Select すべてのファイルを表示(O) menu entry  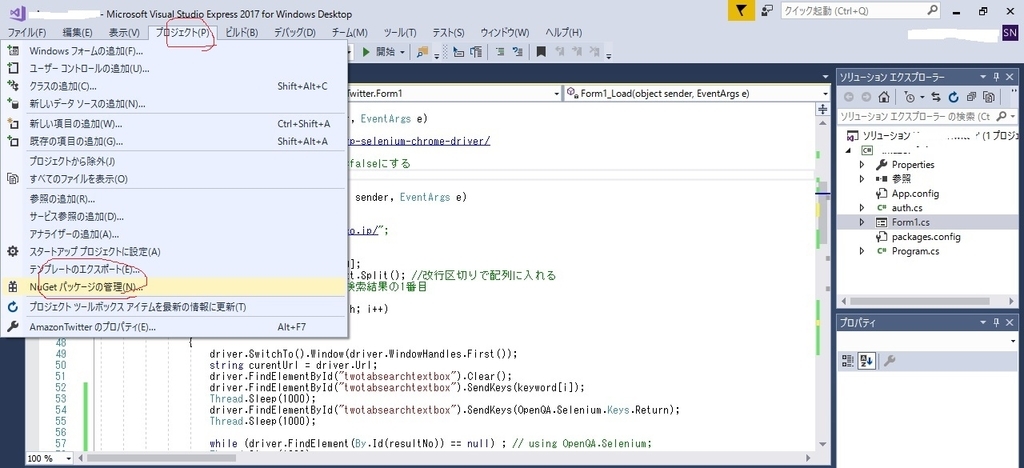pyautogui.click(x=173, y=179)
